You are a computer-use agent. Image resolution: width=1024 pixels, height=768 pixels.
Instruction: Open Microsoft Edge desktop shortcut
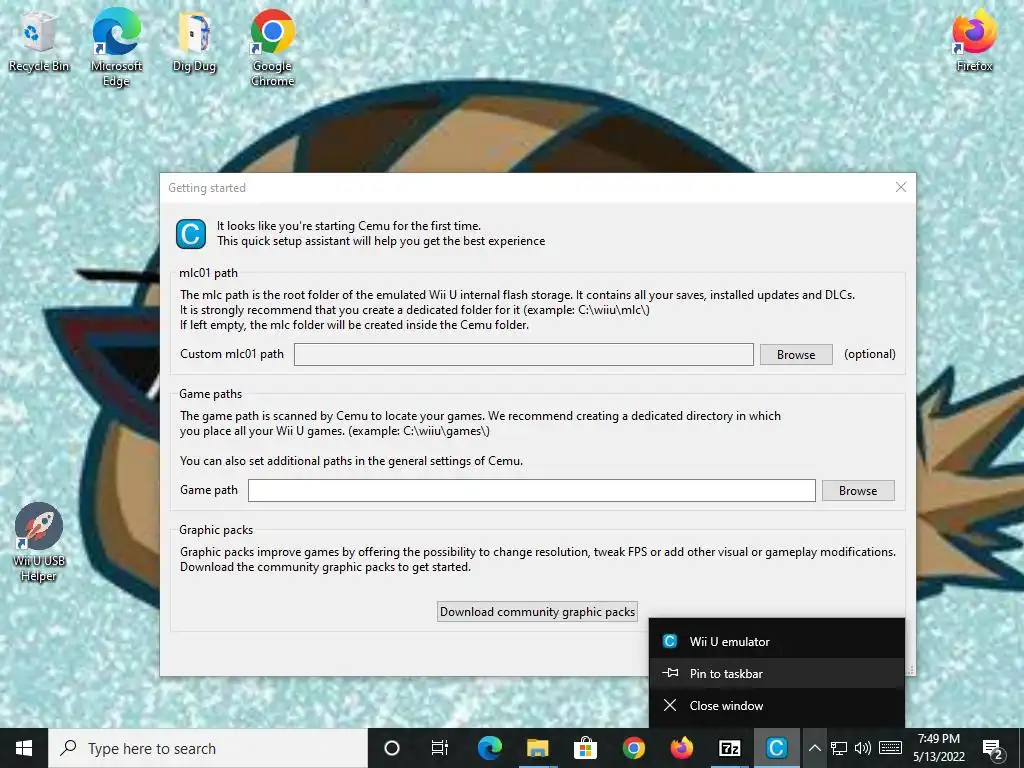click(x=116, y=47)
